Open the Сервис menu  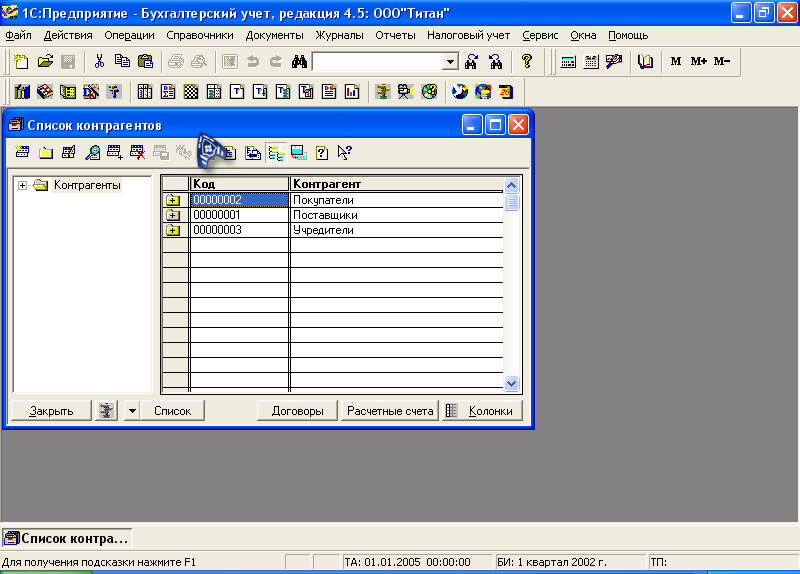coord(540,35)
